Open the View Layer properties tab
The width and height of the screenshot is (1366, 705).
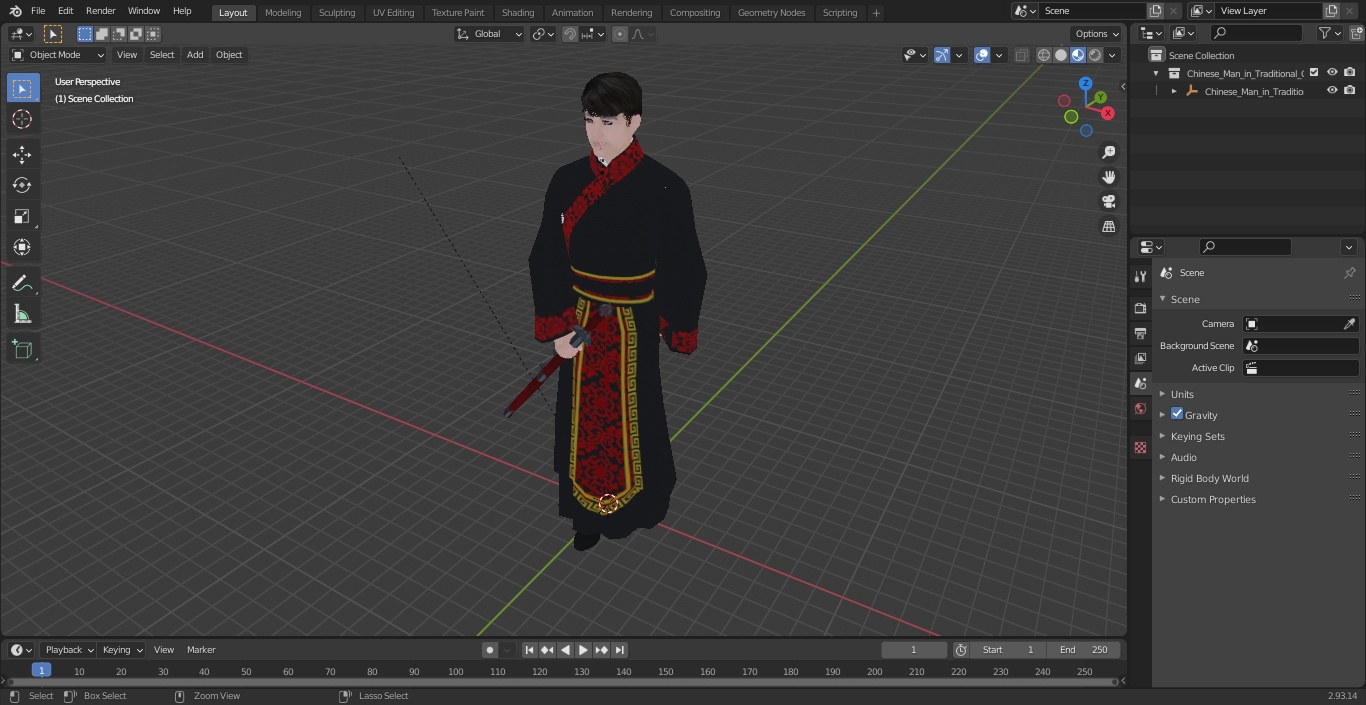[1140, 358]
